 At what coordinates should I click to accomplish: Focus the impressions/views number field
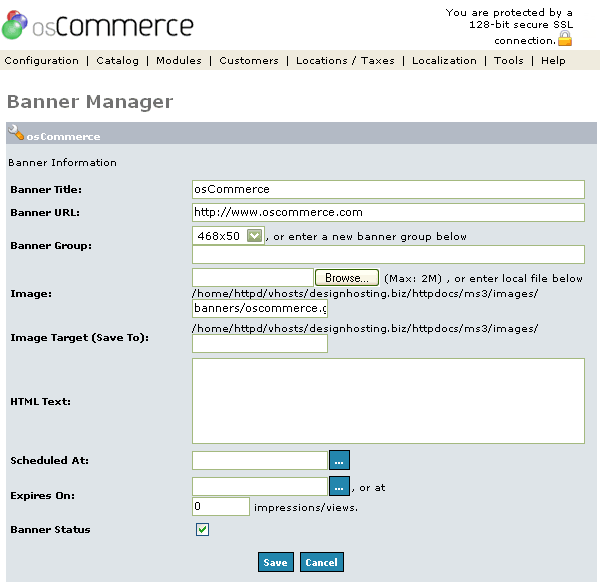pos(221,507)
